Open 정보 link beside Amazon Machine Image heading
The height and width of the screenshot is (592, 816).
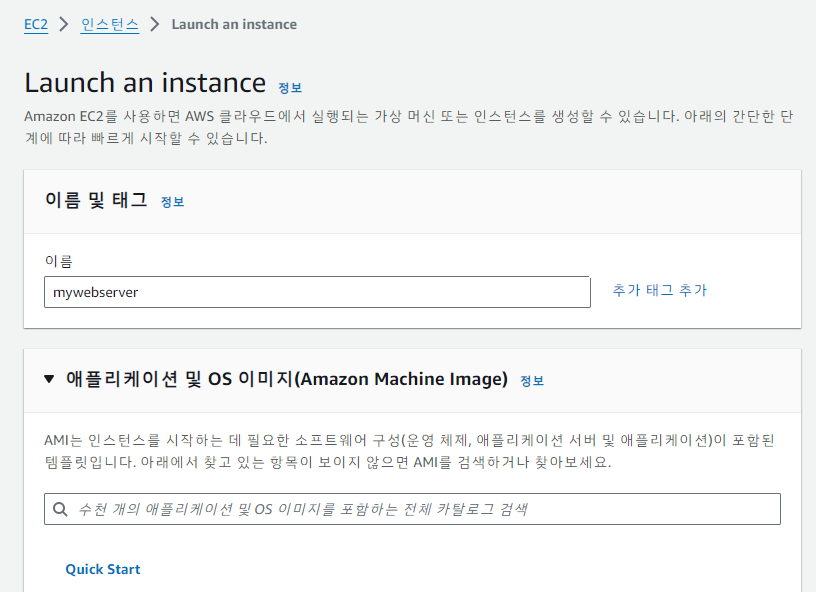click(x=532, y=381)
